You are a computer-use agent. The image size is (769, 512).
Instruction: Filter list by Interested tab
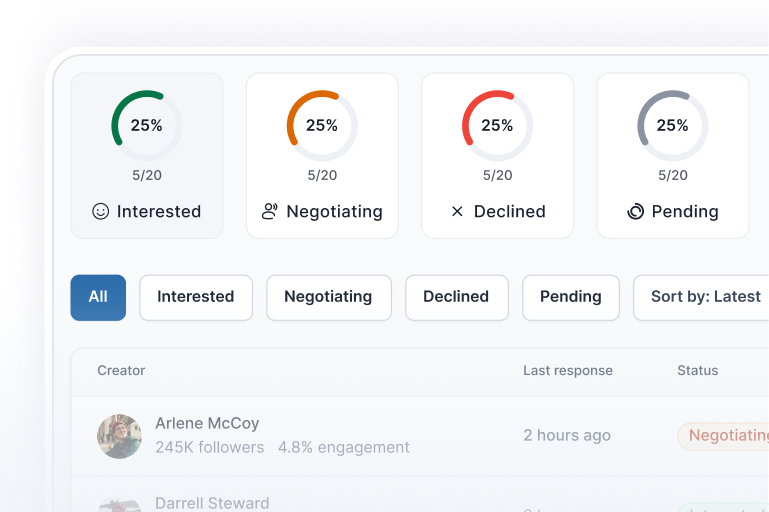[196, 297]
